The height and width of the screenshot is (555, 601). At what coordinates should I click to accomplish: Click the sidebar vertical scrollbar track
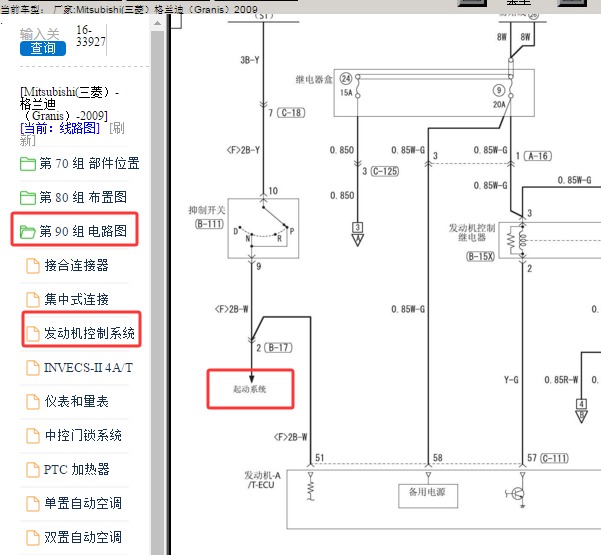click(157, 291)
